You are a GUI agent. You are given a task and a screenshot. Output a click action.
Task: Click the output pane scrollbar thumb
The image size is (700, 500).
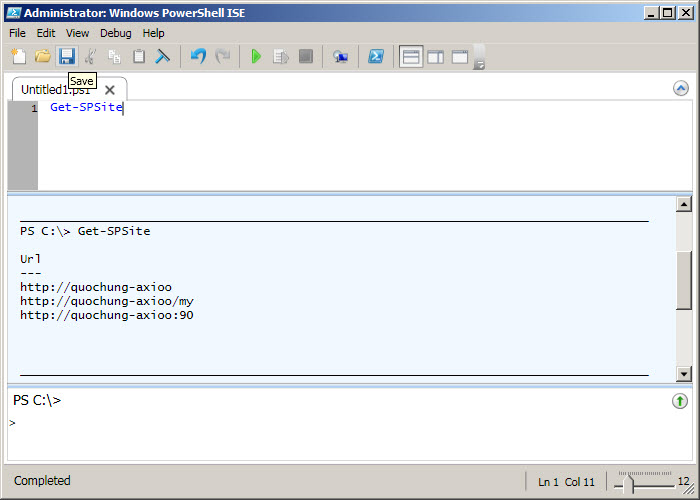coord(683,280)
